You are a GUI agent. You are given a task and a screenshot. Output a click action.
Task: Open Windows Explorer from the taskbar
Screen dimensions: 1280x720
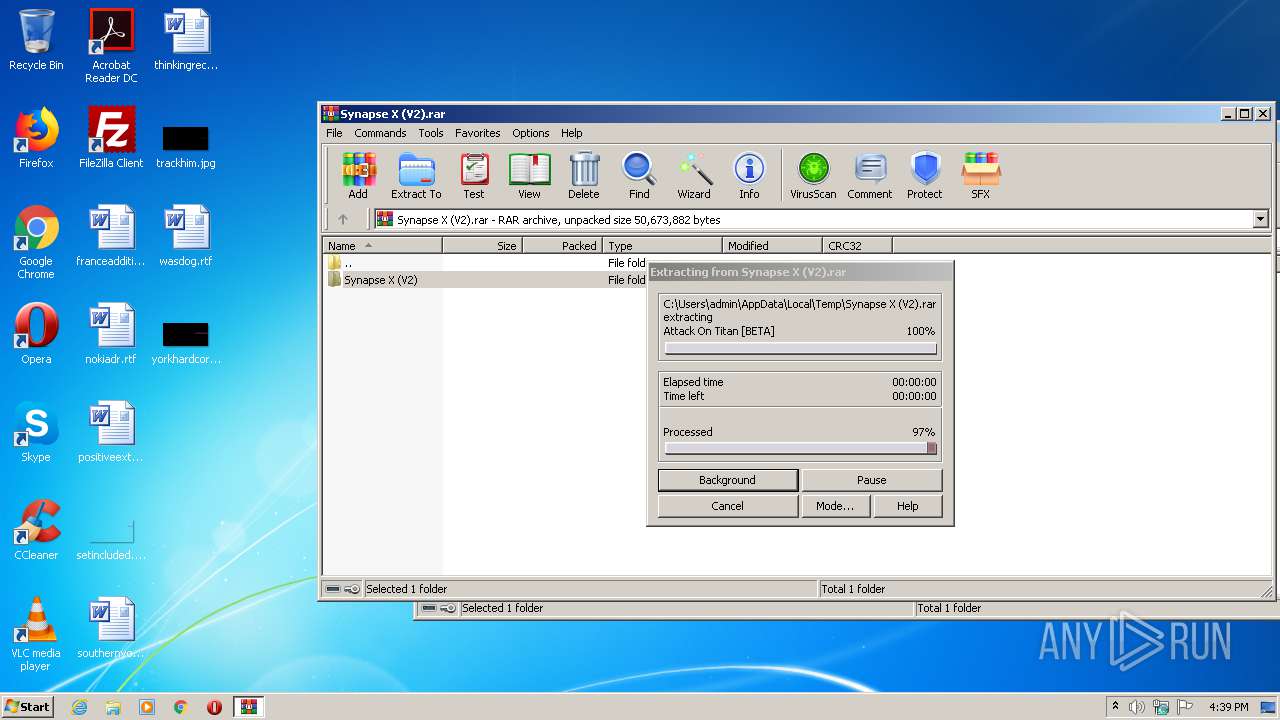pos(113,707)
